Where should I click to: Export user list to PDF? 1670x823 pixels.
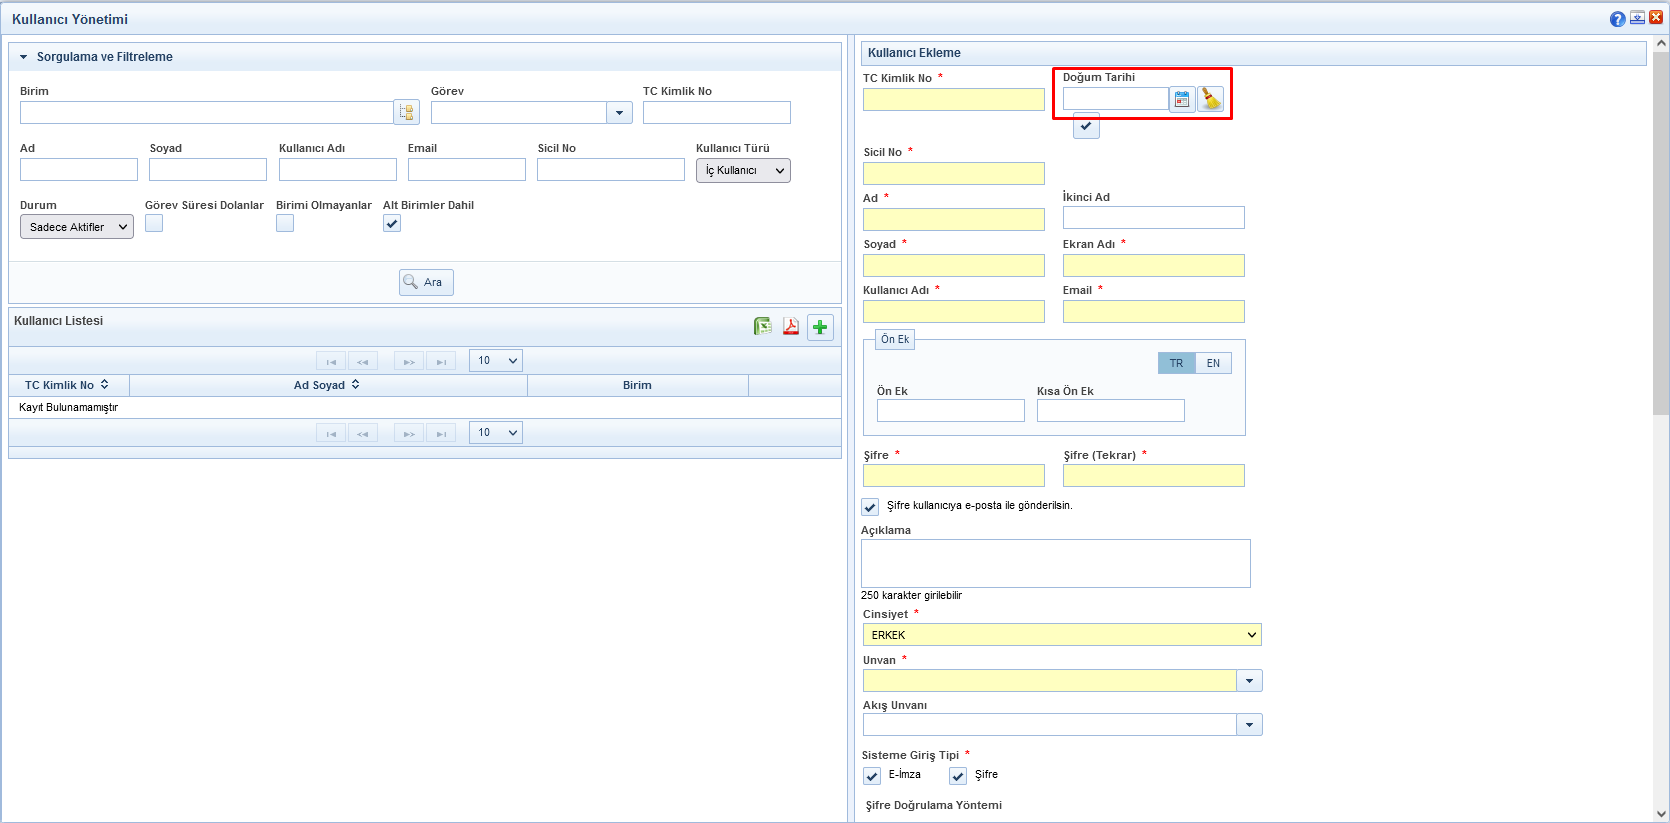791,327
